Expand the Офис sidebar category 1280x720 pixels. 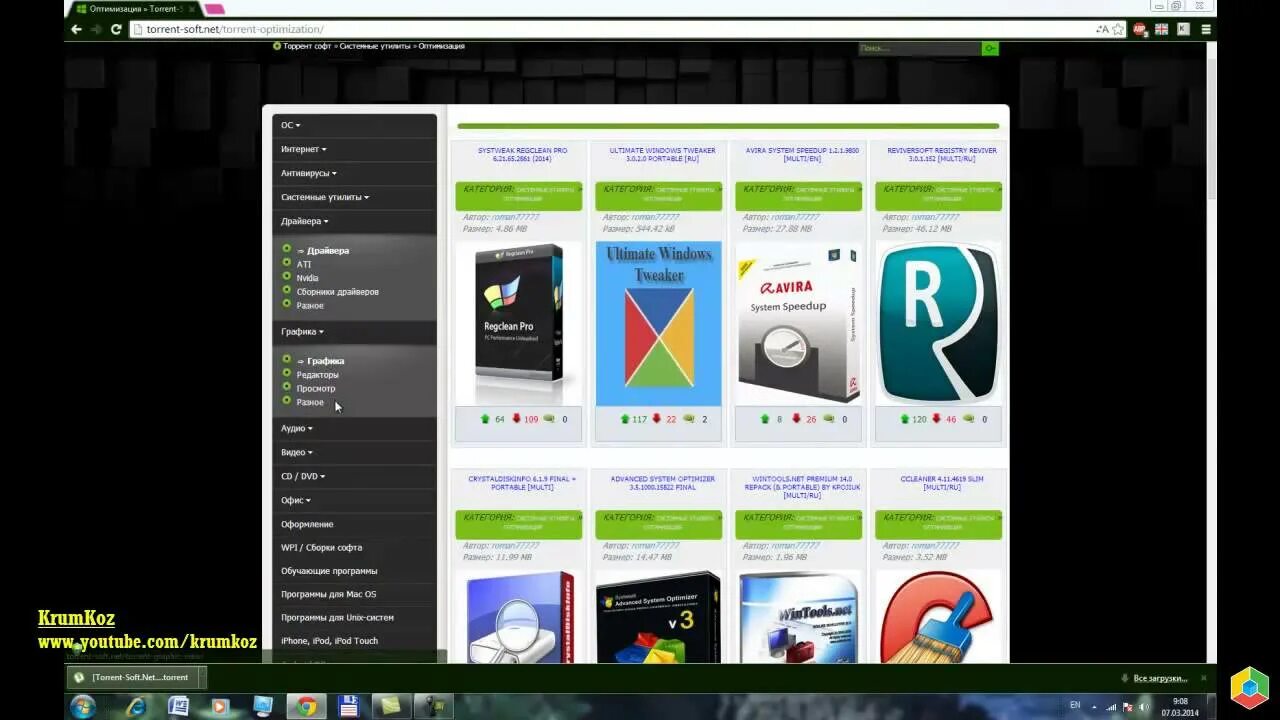tap(354, 500)
